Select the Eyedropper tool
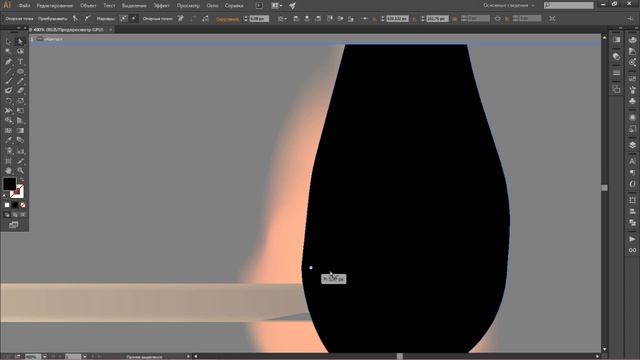 pos(9,140)
